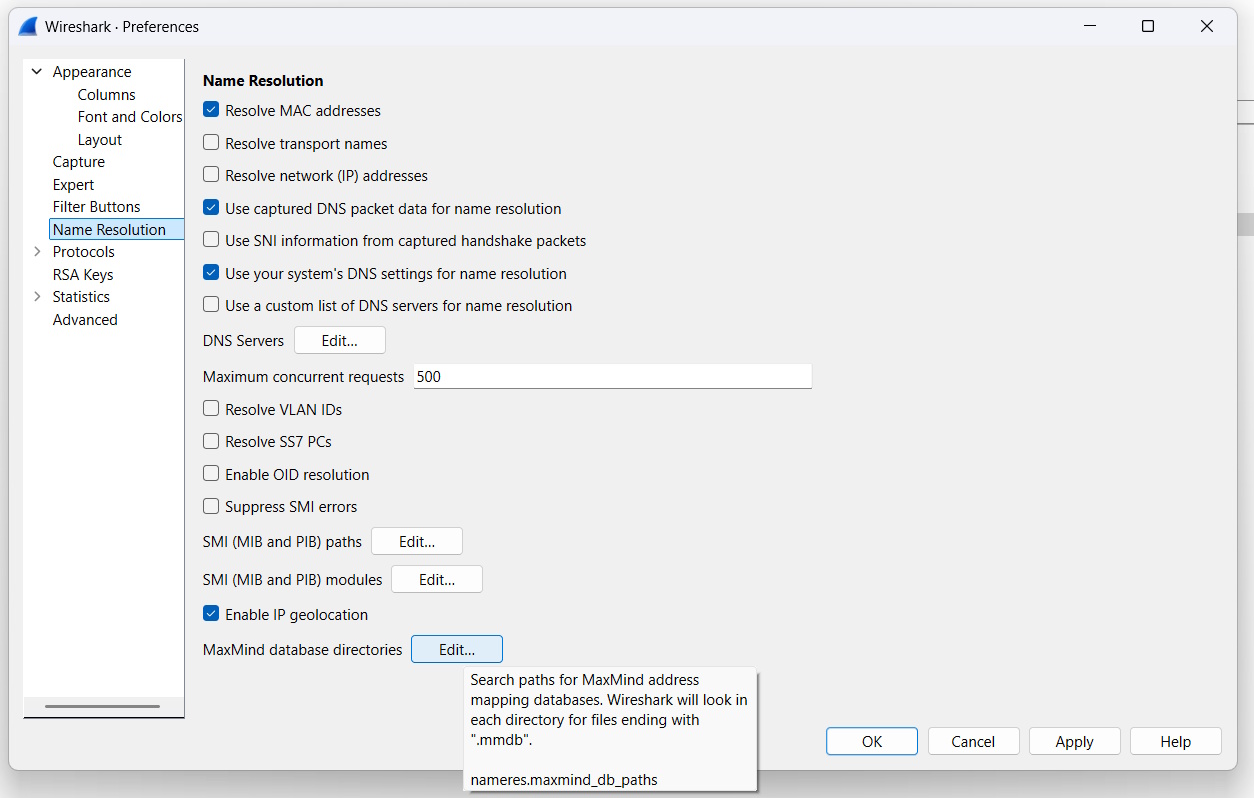Image resolution: width=1254 pixels, height=798 pixels.
Task: Click the MaxMind database directories label
Action: [302, 650]
